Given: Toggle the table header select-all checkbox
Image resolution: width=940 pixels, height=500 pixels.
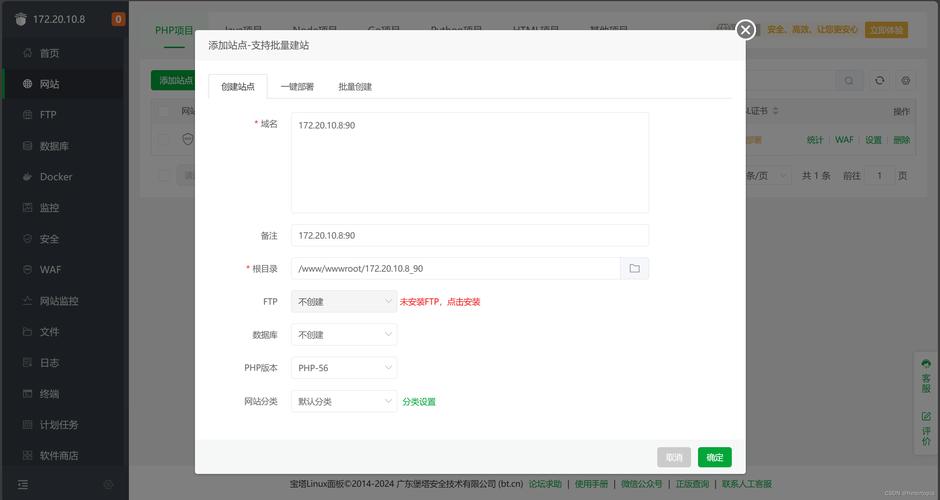Looking at the screenshot, I should [x=164, y=111].
